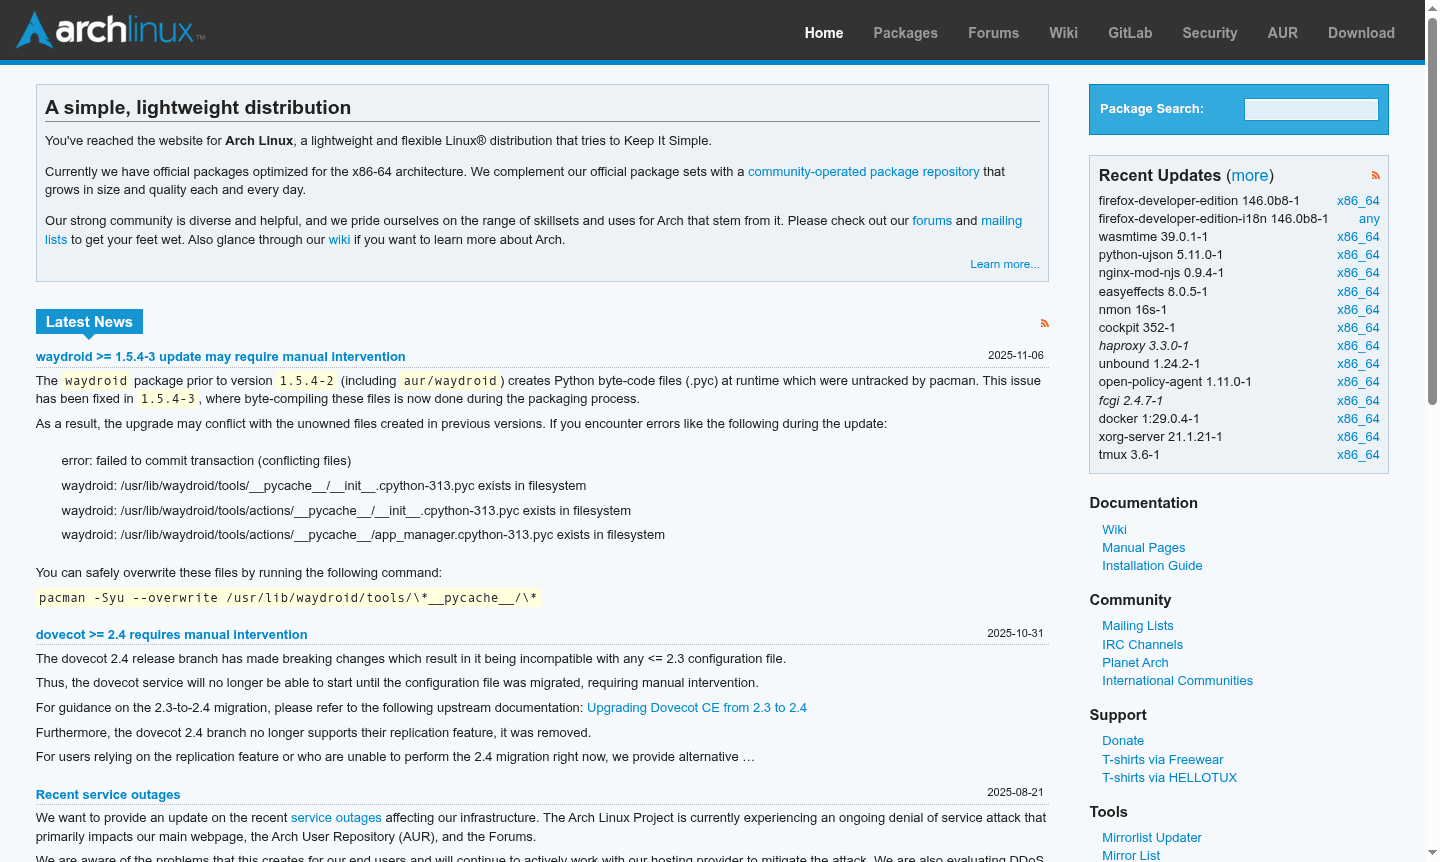The width and height of the screenshot is (1440, 862).
Task: Open the AUR page
Action: point(1283,33)
